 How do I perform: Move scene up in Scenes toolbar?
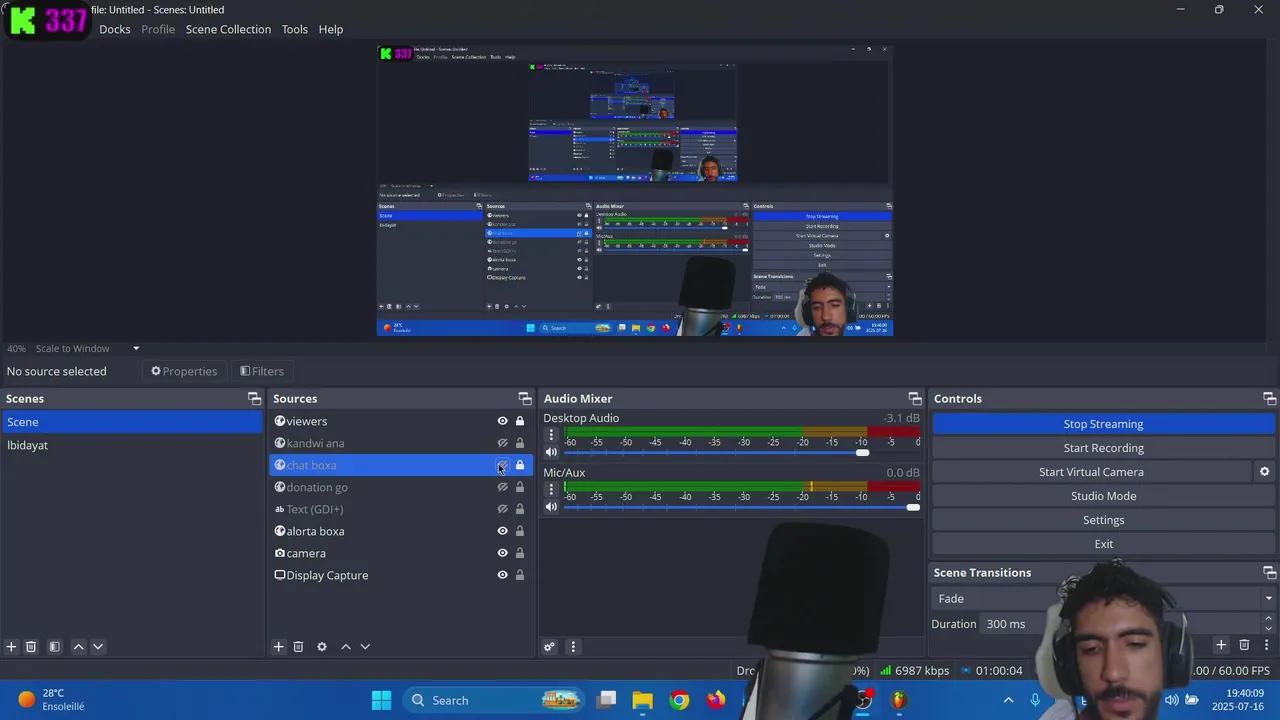point(79,647)
